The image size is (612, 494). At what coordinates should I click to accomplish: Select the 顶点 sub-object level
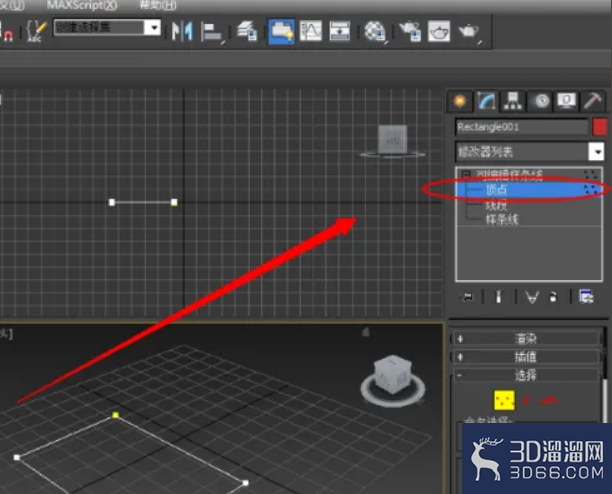click(x=529, y=190)
